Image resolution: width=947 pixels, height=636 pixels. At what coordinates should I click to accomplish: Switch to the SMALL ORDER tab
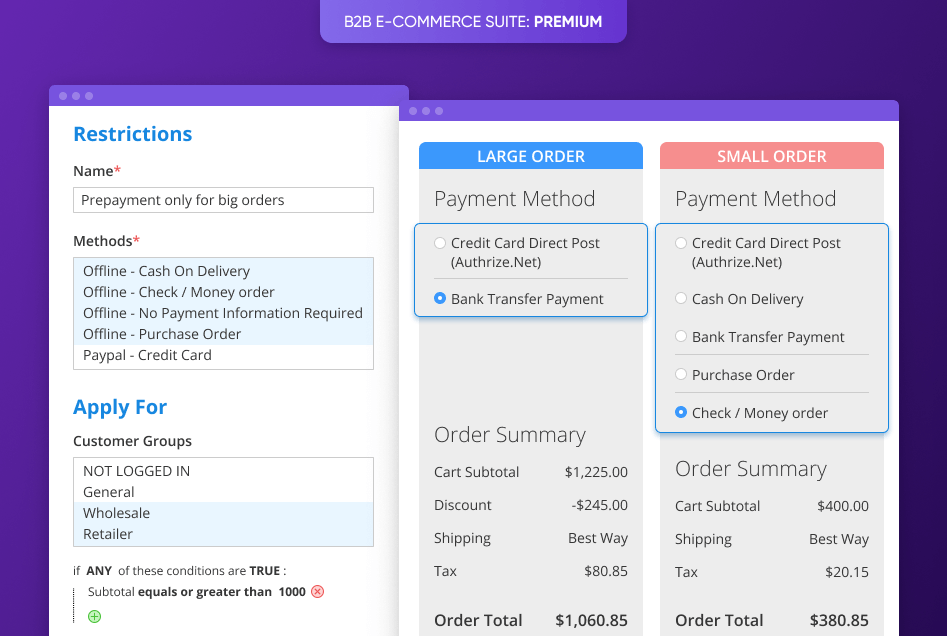(x=771, y=156)
